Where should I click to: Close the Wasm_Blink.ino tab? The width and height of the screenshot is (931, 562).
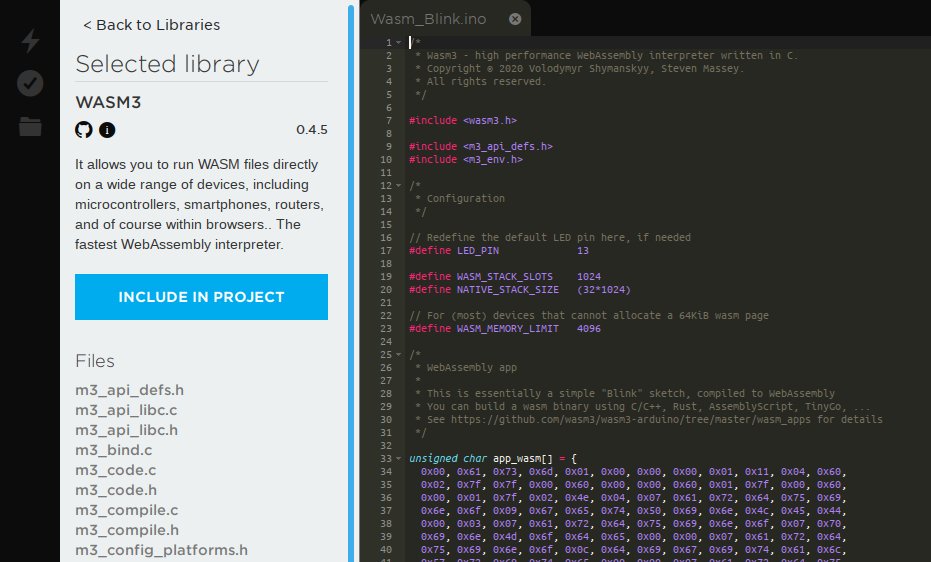[x=515, y=19]
